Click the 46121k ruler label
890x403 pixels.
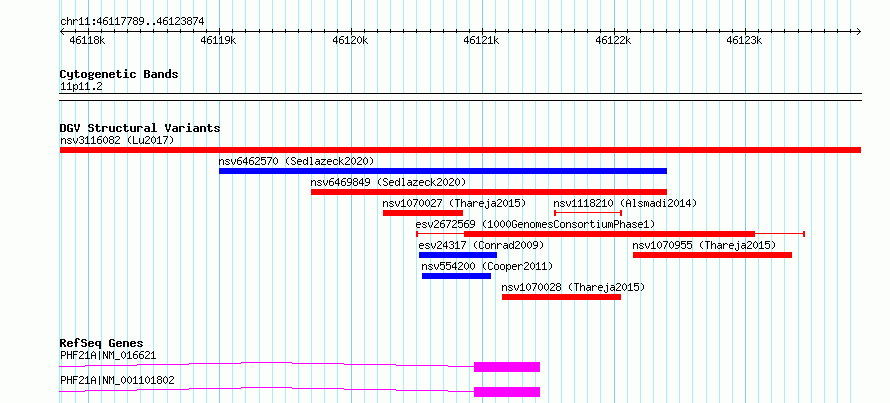tap(481, 41)
